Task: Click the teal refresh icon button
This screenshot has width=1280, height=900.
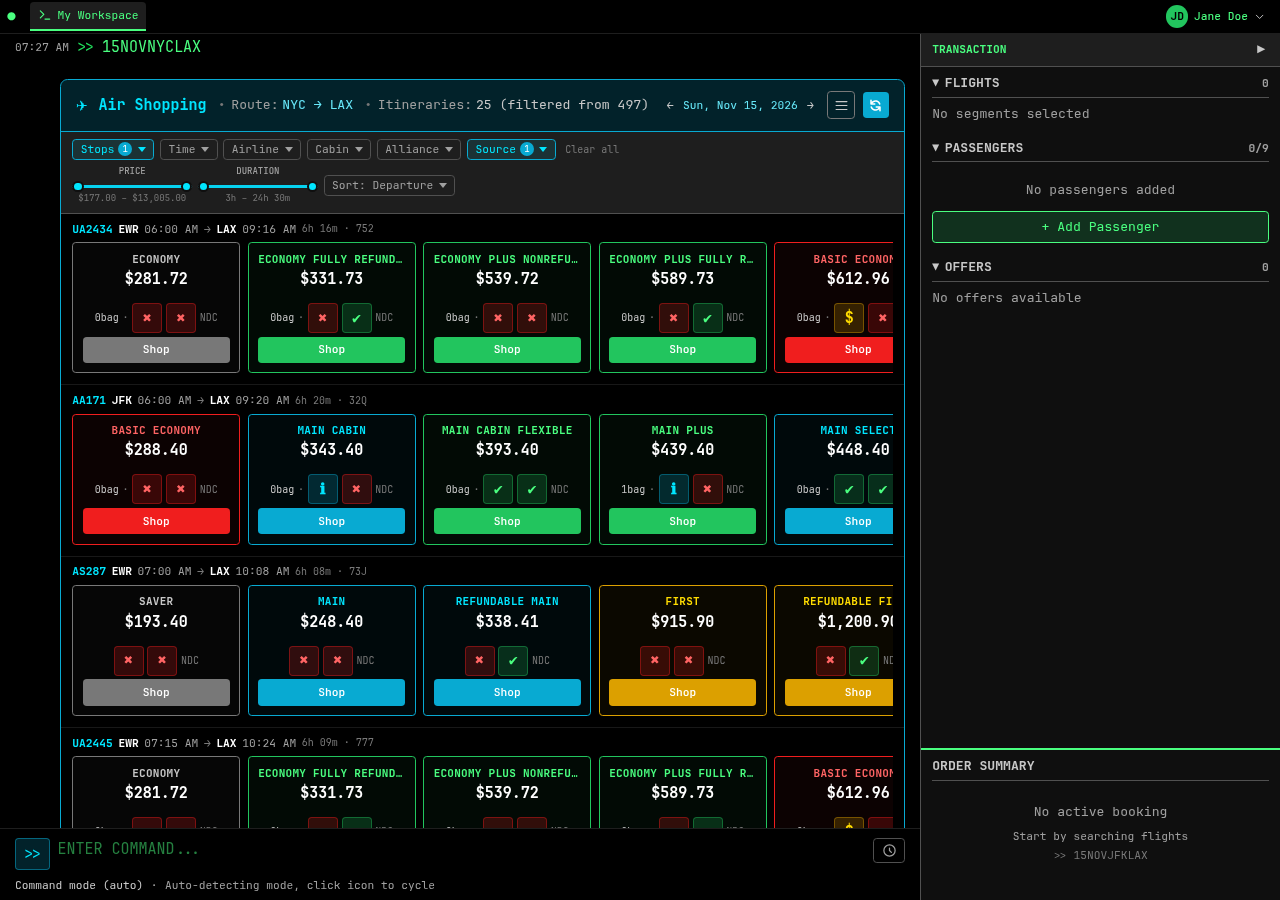Action: point(876,105)
